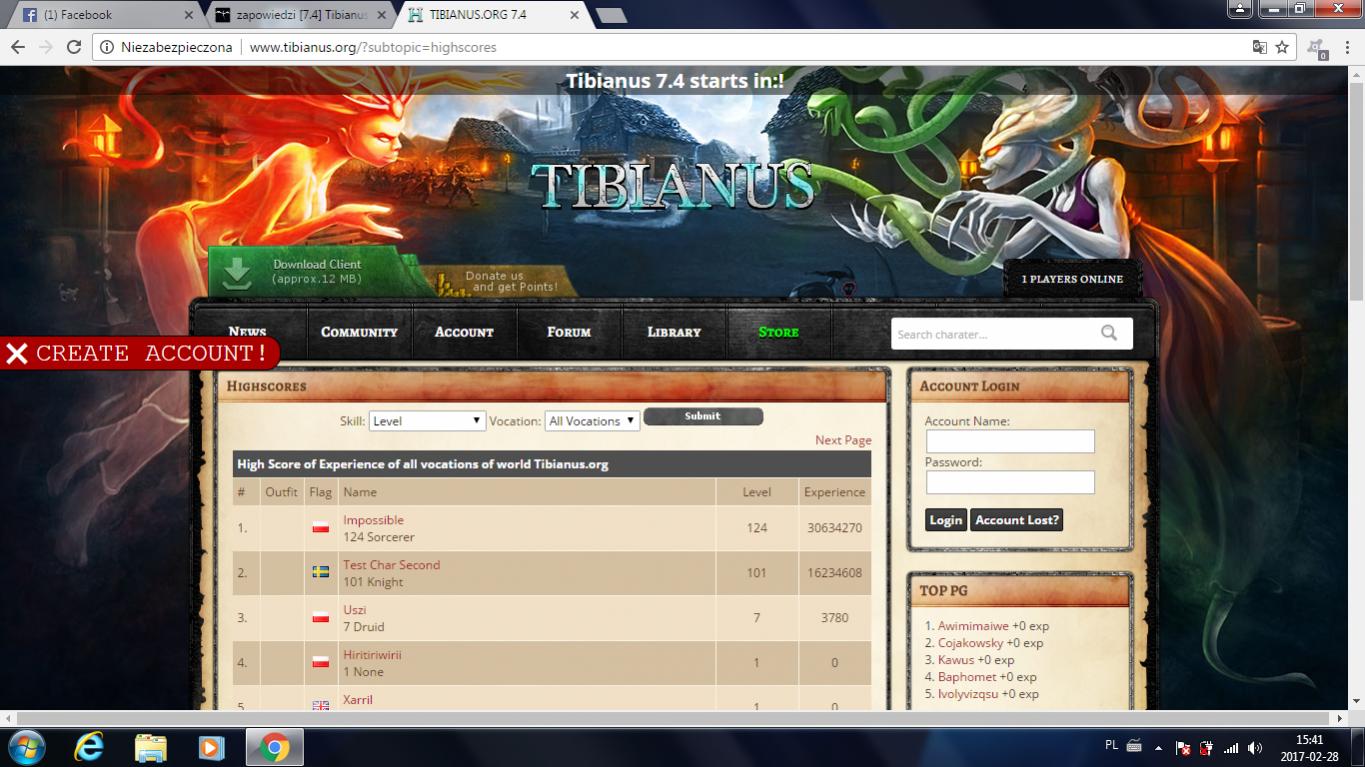Image resolution: width=1365 pixels, height=767 pixels.
Task: Click the translate page icon in address bar
Action: (x=1260, y=47)
